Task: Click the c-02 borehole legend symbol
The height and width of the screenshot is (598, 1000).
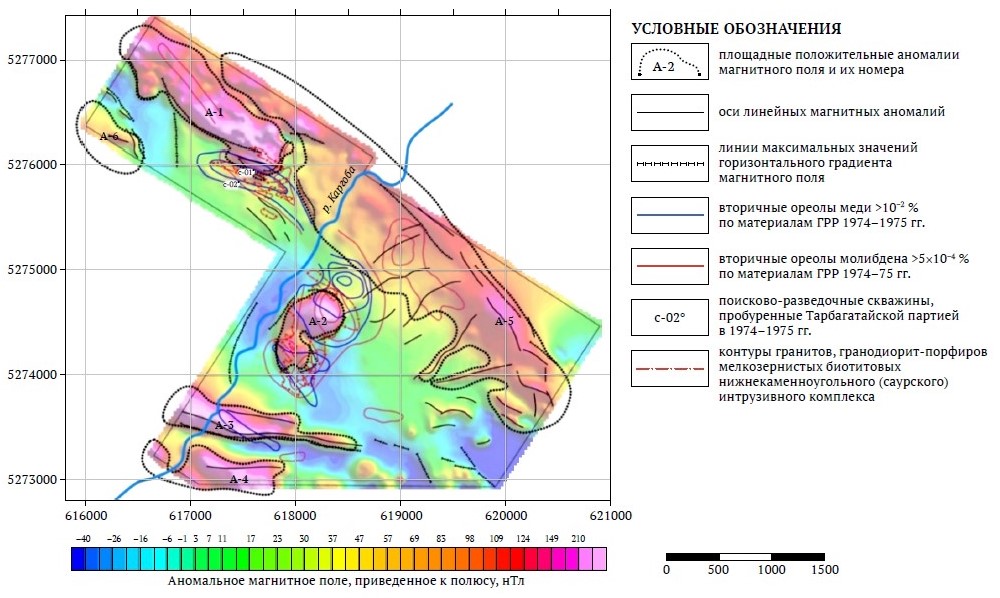Action: pos(670,317)
